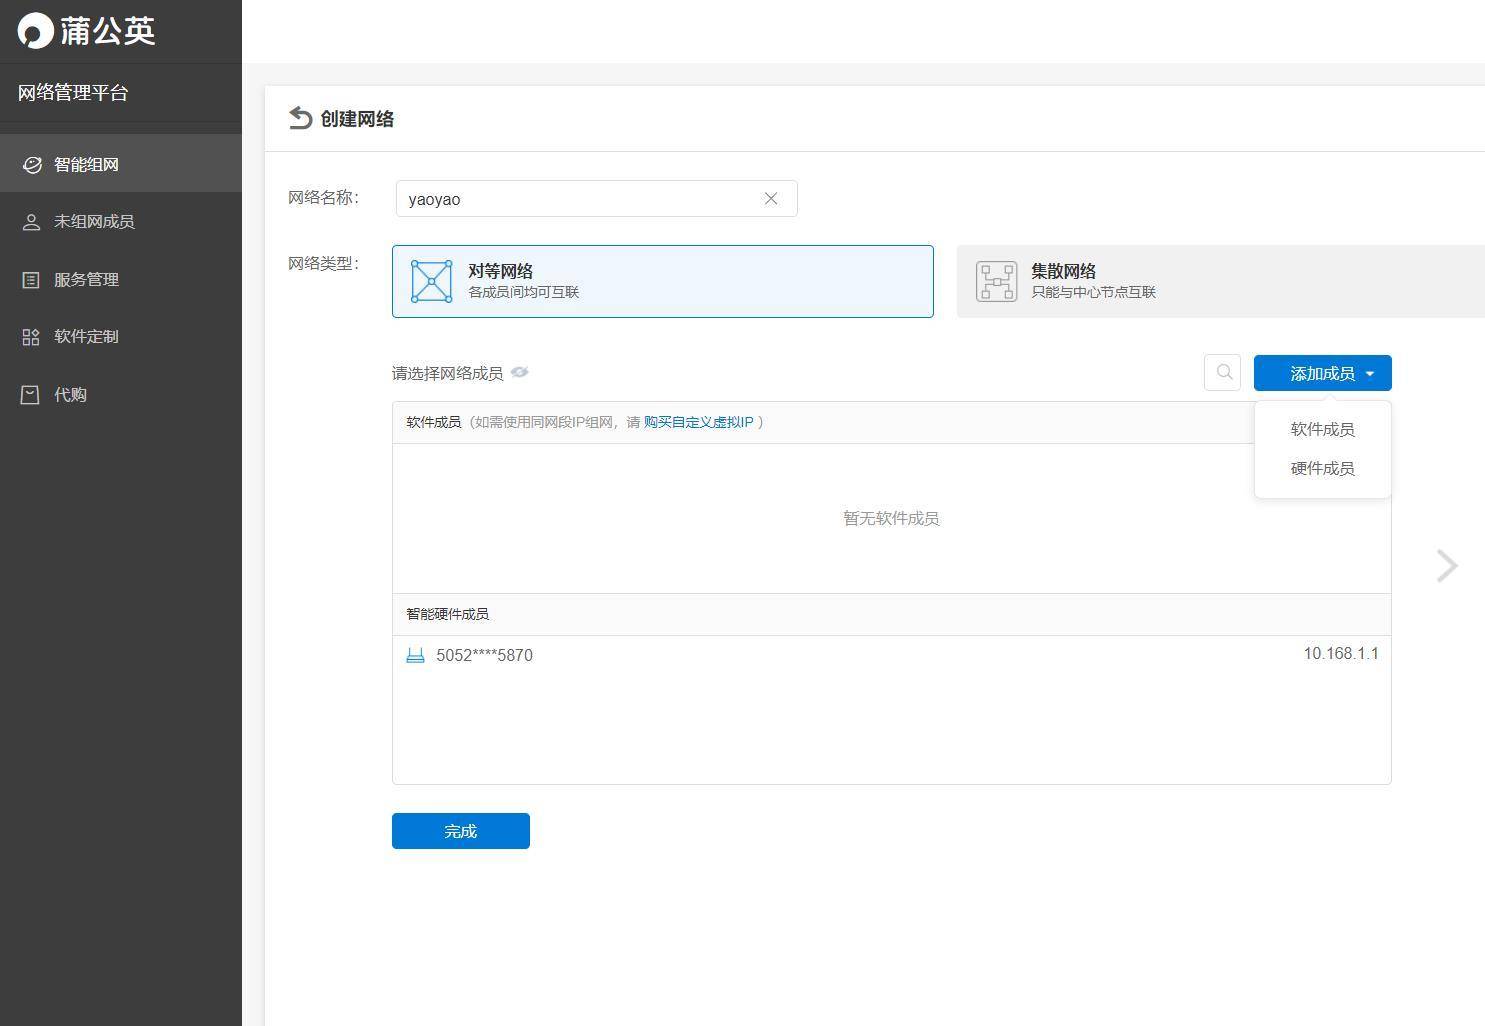The height and width of the screenshot is (1026, 1485).
Task: Click the 代购 shopping icon
Action: click(31, 395)
